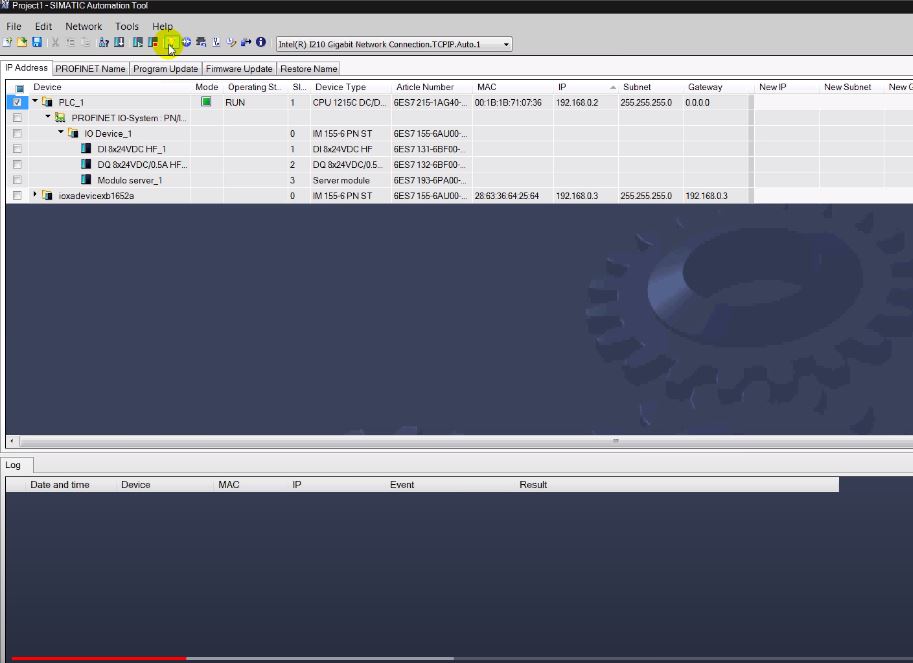Click the New project icon
Viewport: 913px width, 663px height.
tap(7, 43)
